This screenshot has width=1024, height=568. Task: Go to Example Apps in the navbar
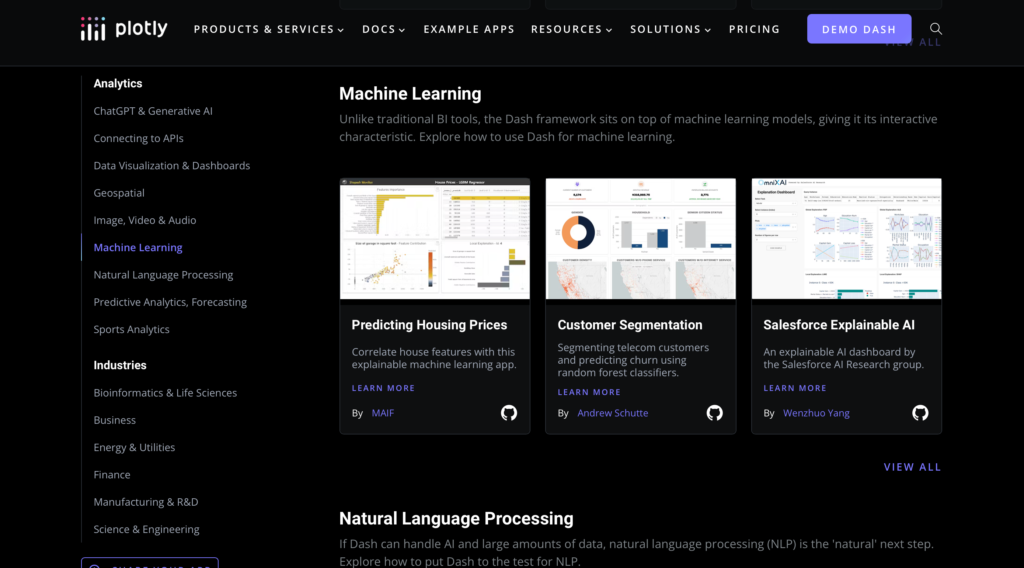coord(468,29)
